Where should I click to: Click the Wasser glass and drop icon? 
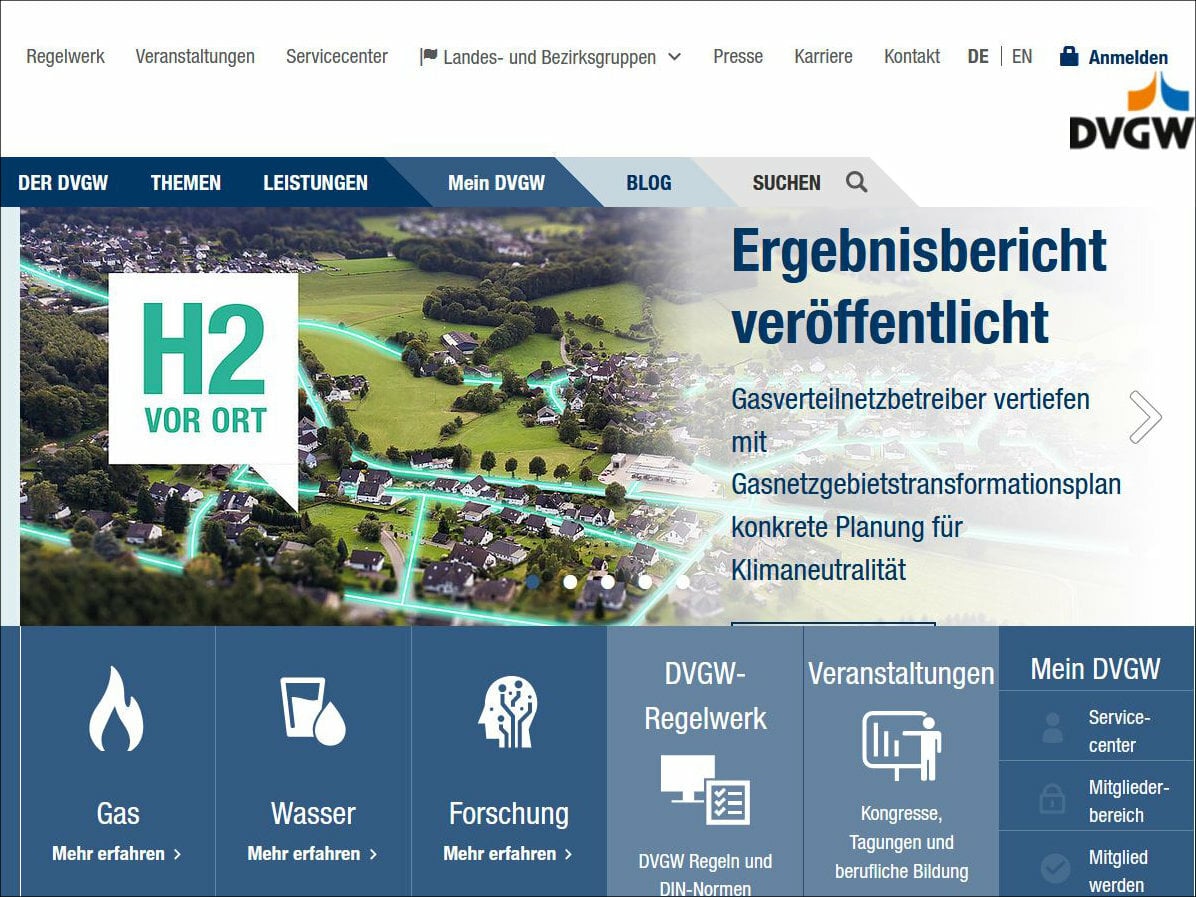click(313, 711)
